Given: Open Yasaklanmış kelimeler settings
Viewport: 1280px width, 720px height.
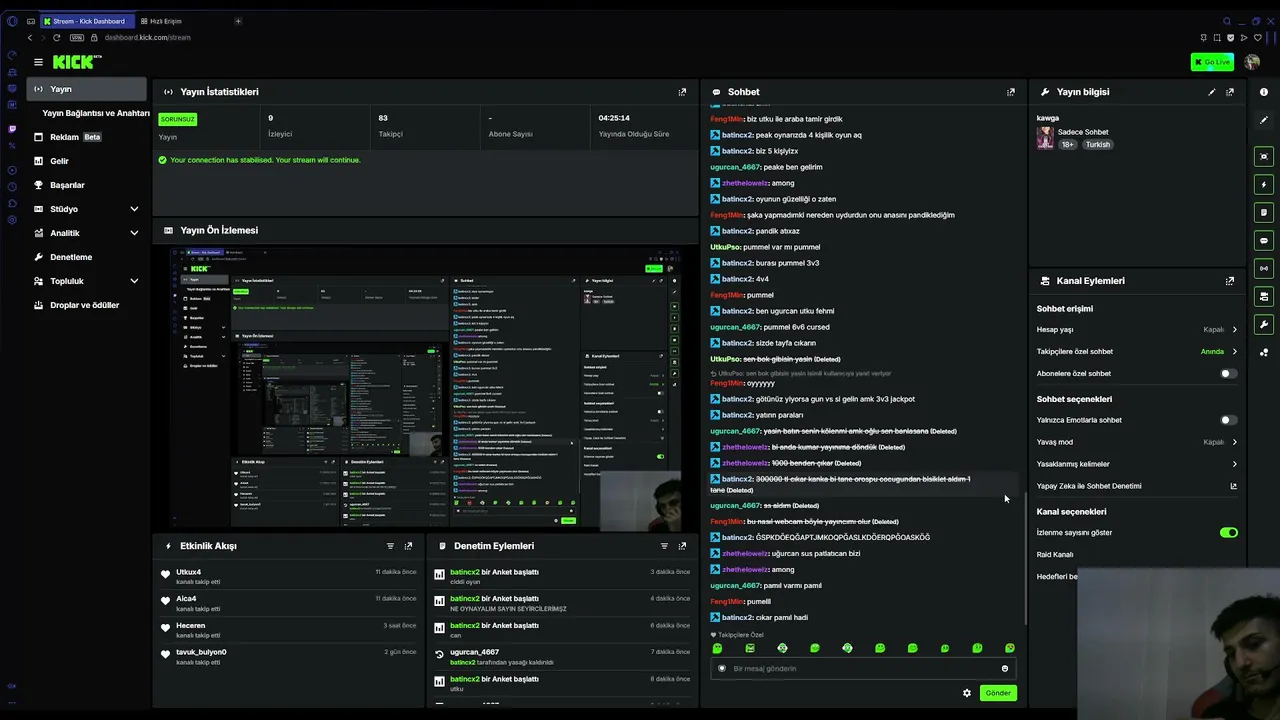Looking at the screenshot, I should coord(1137,464).
